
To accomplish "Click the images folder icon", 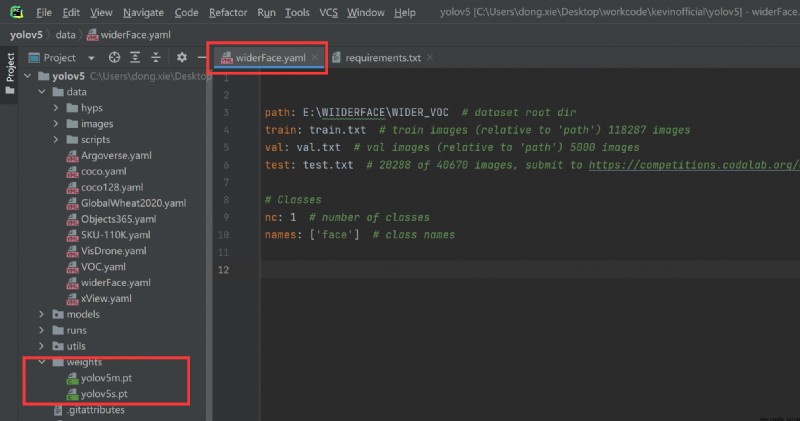I will [x=72, y=123].
